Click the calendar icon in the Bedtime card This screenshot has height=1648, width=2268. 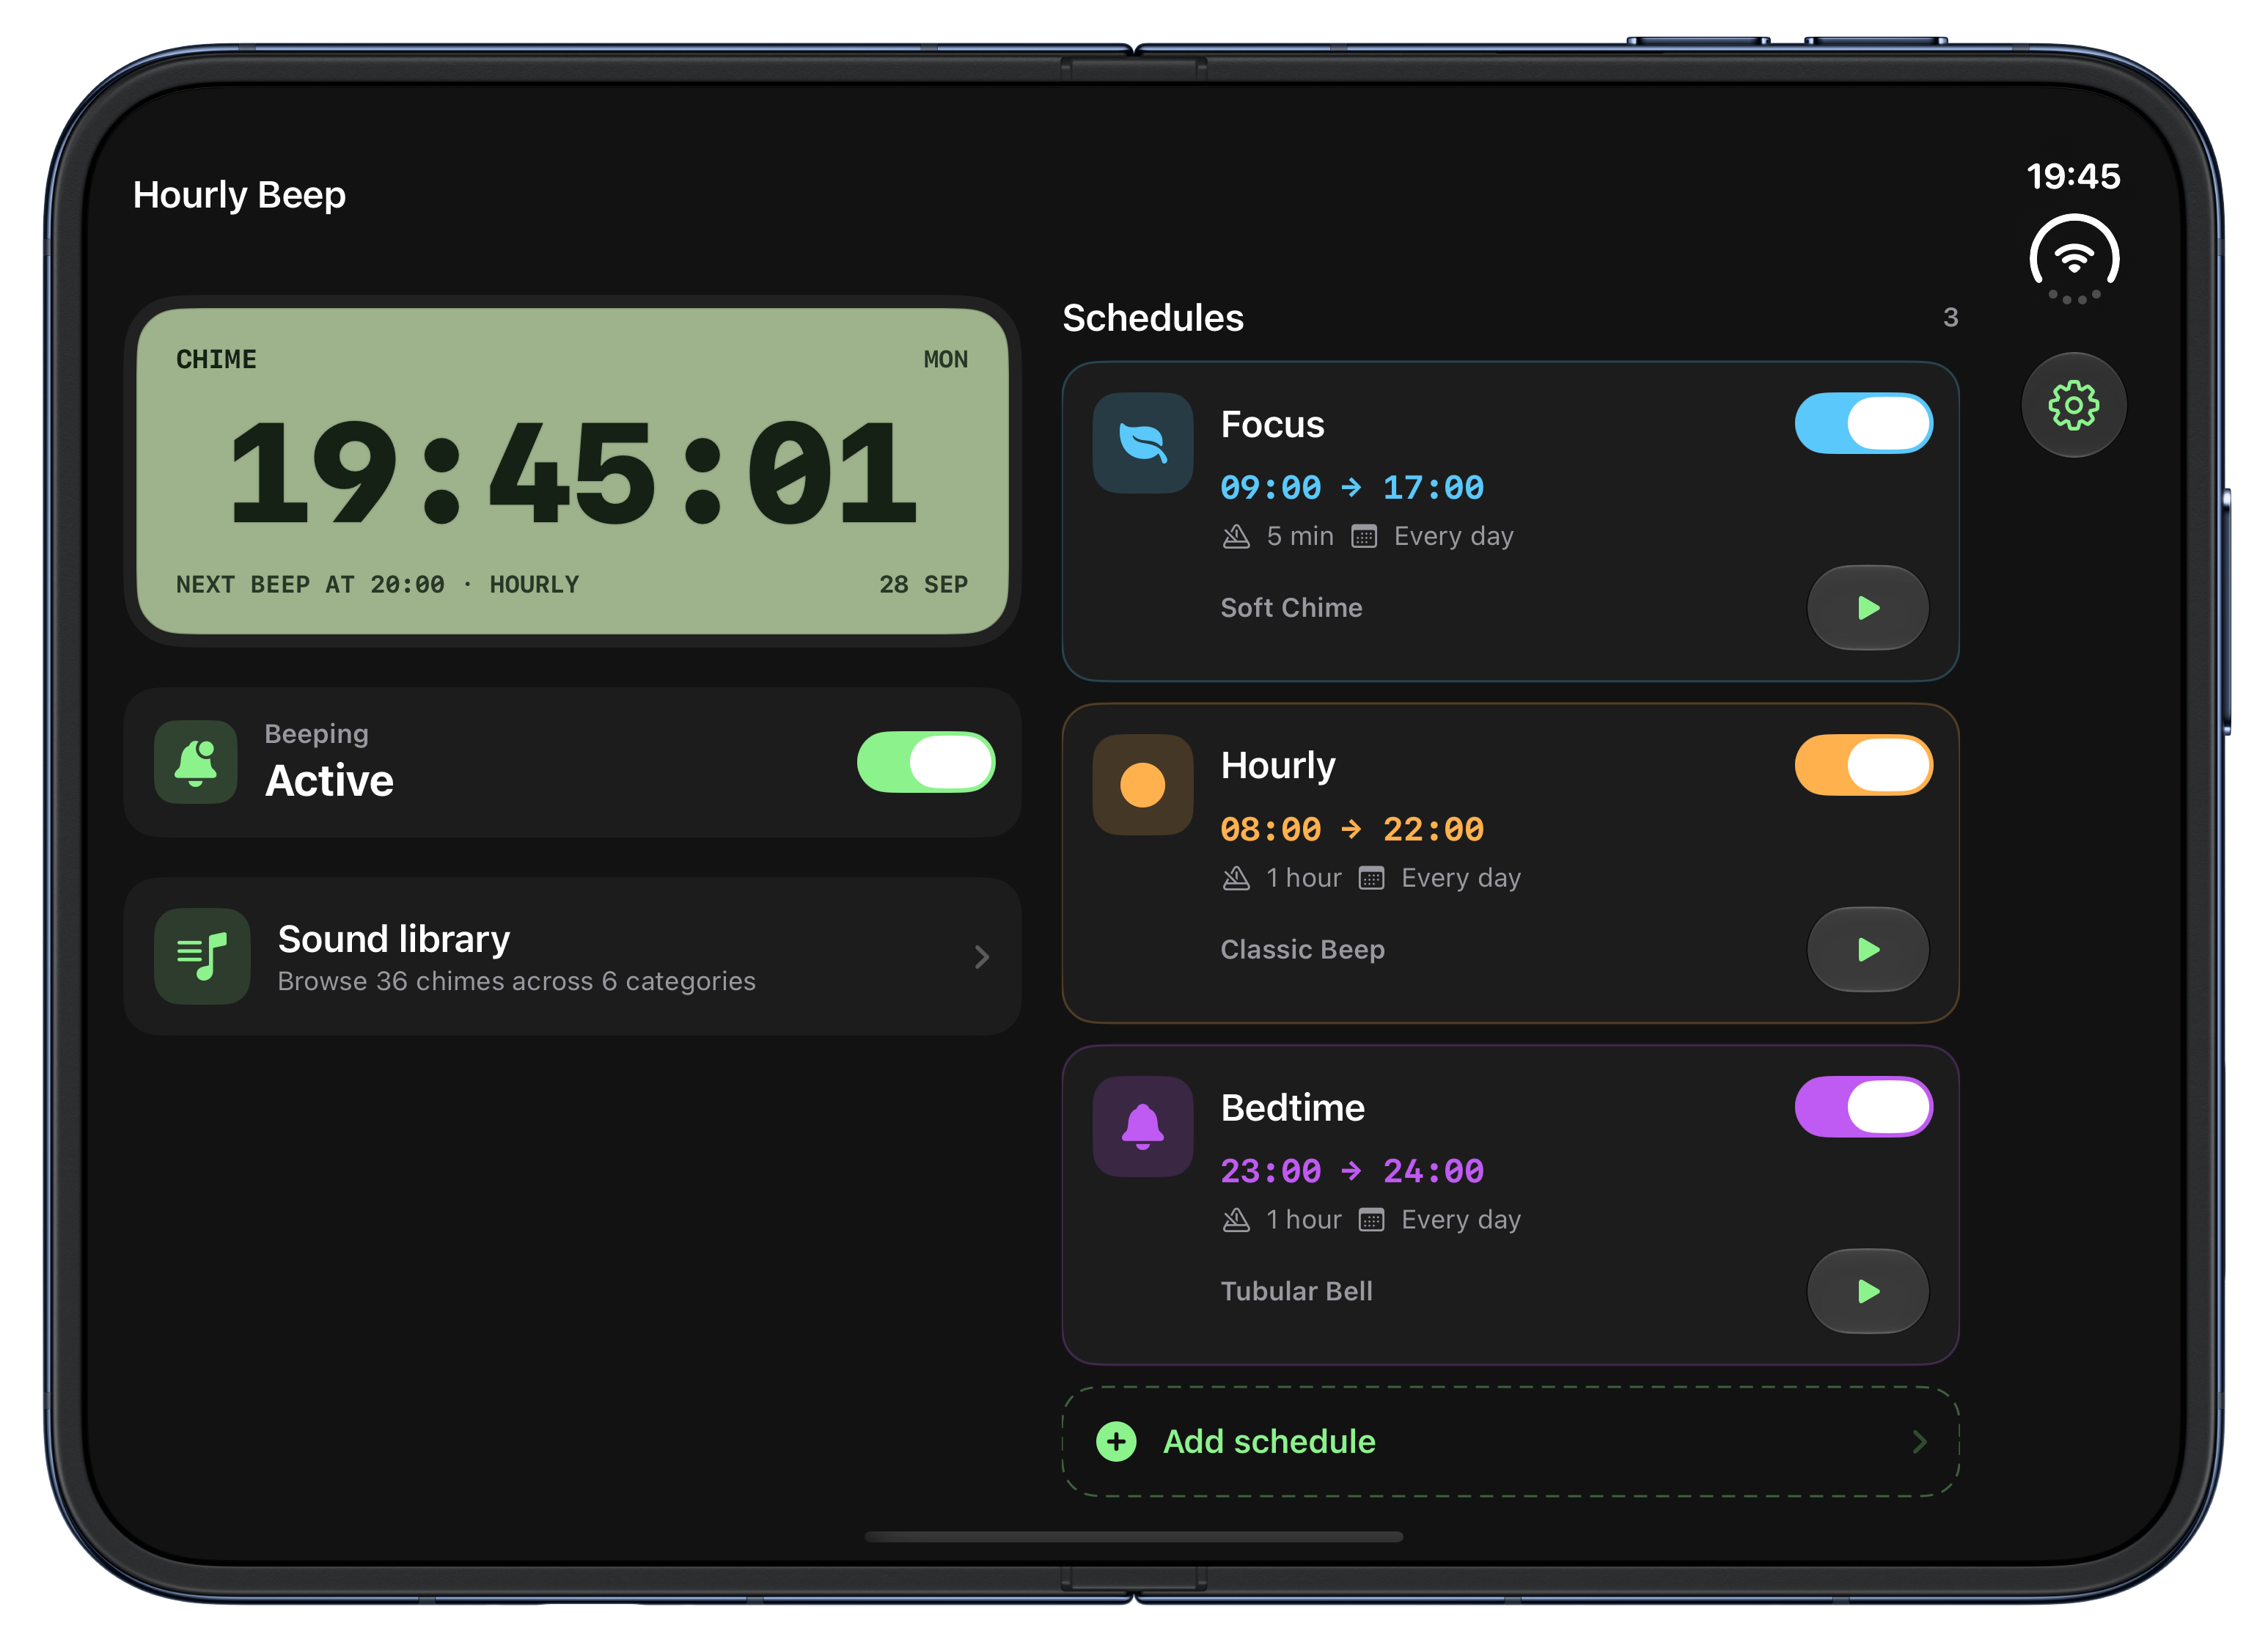(x=1371, y=1221)
